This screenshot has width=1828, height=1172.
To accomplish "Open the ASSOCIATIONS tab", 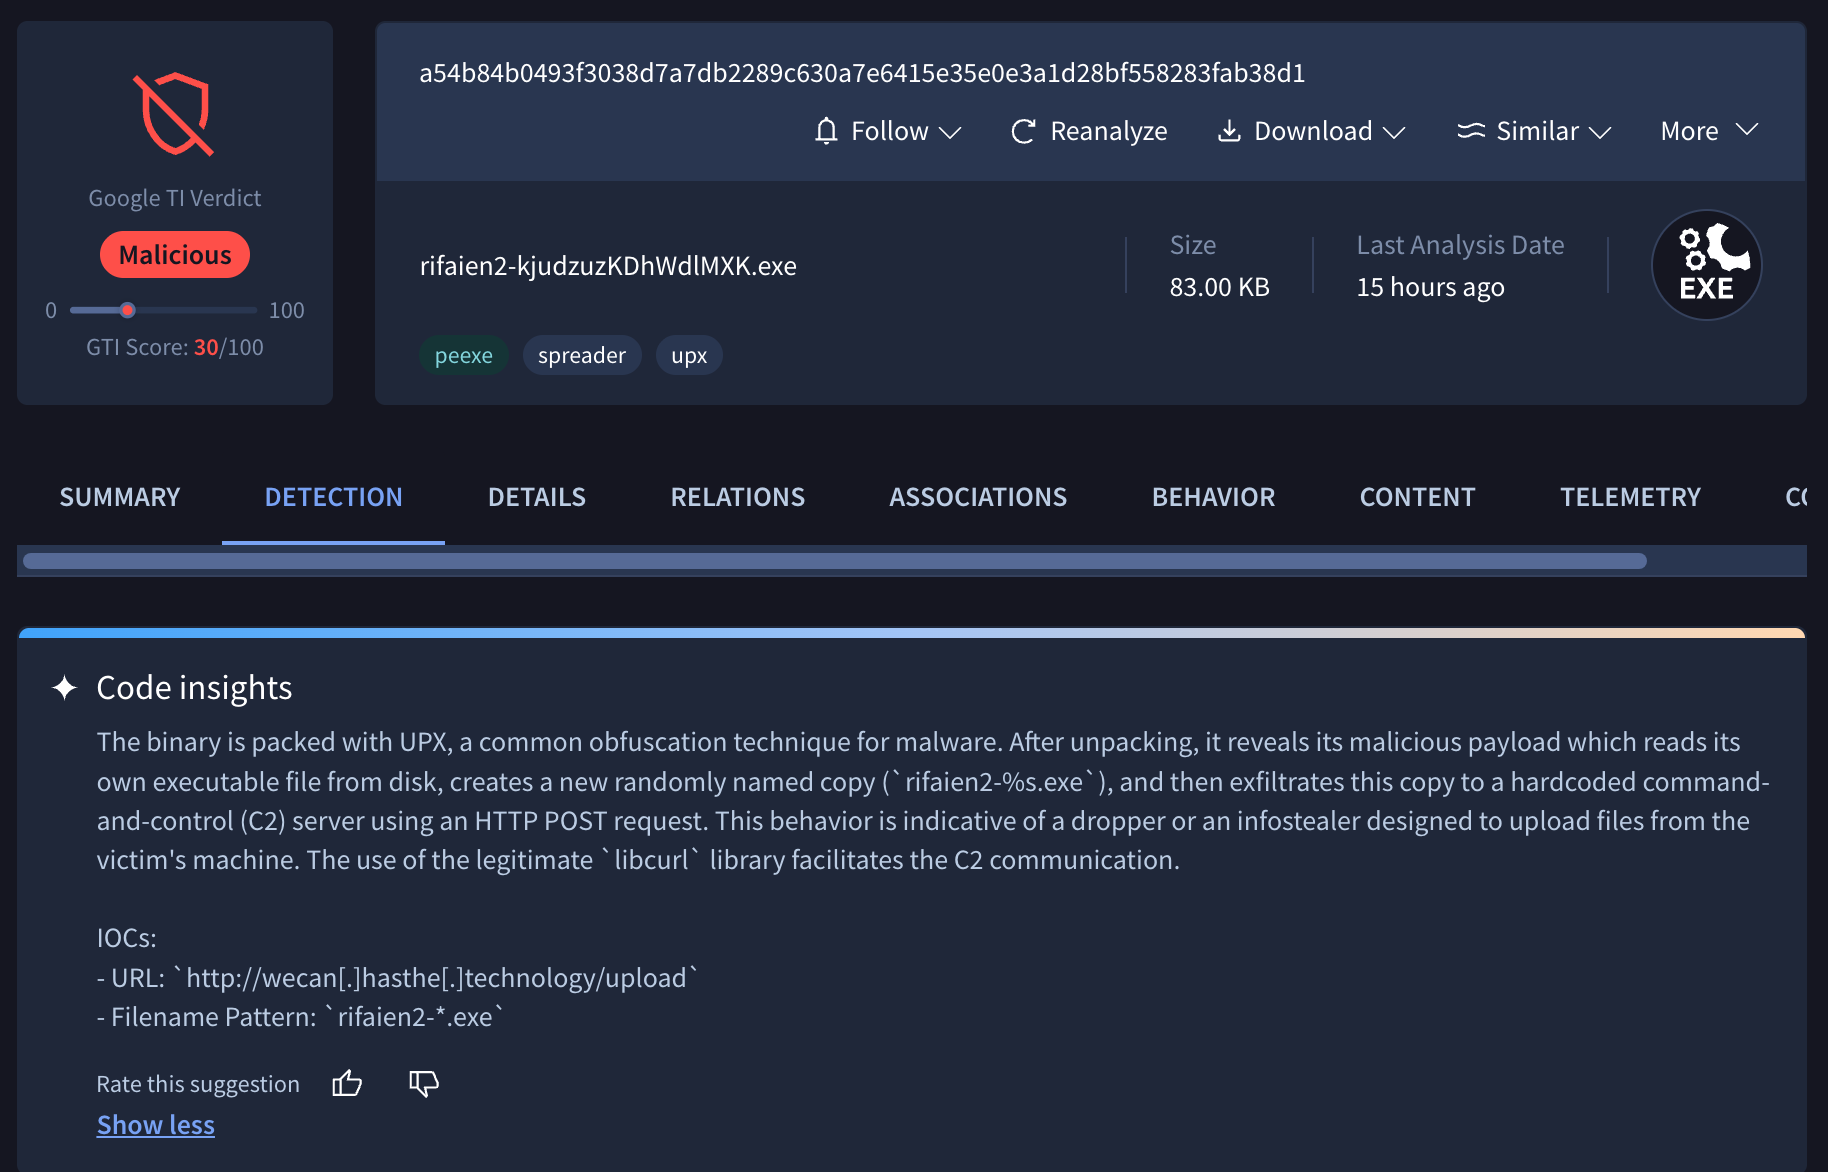I will (x=978, y=497).
